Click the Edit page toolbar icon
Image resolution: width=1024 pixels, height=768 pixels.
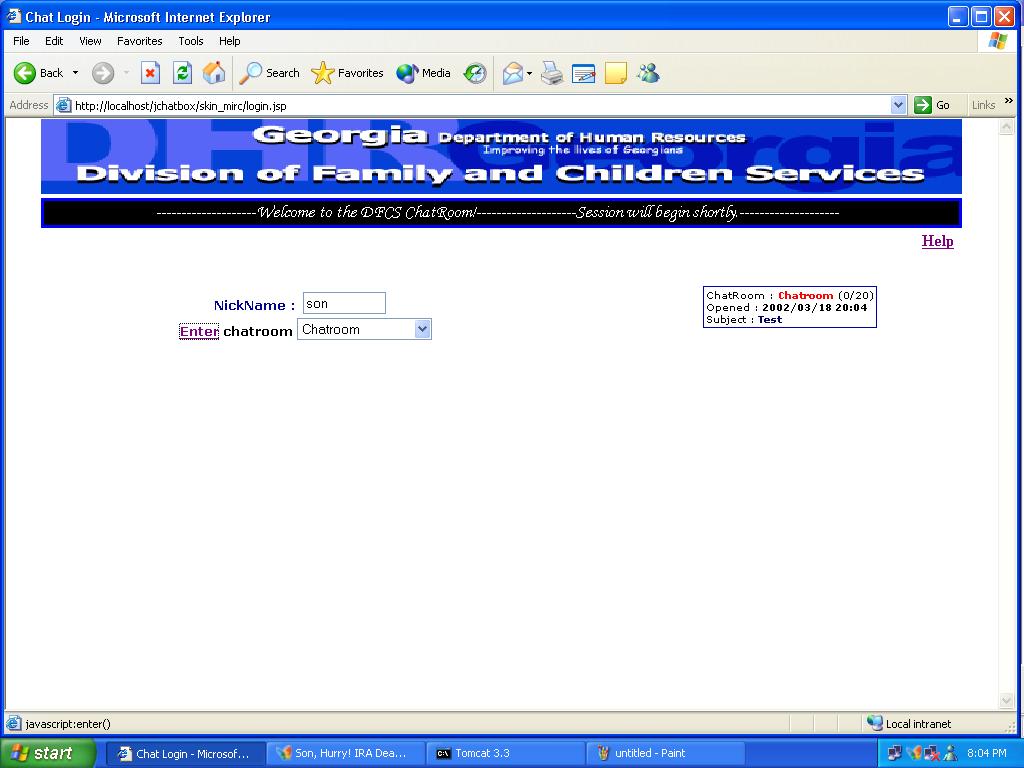tap(583, 73)
